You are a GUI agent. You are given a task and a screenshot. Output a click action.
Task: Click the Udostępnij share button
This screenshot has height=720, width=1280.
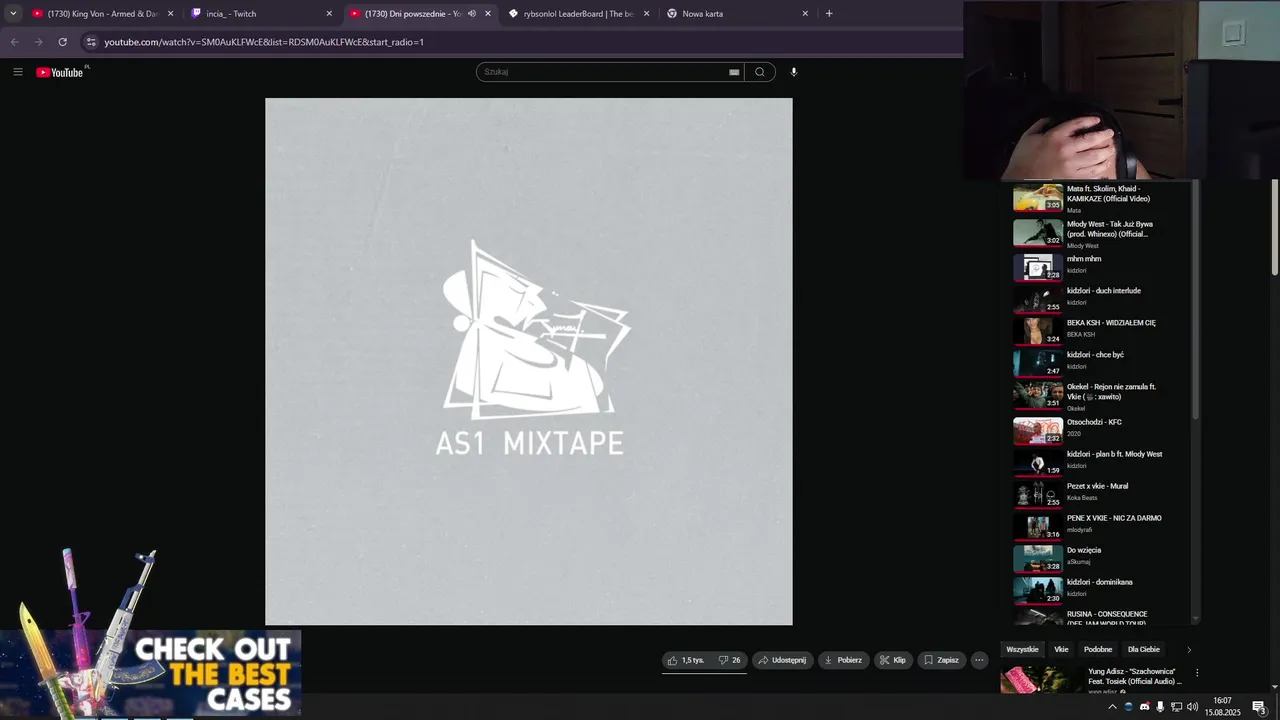click(782, 660)
